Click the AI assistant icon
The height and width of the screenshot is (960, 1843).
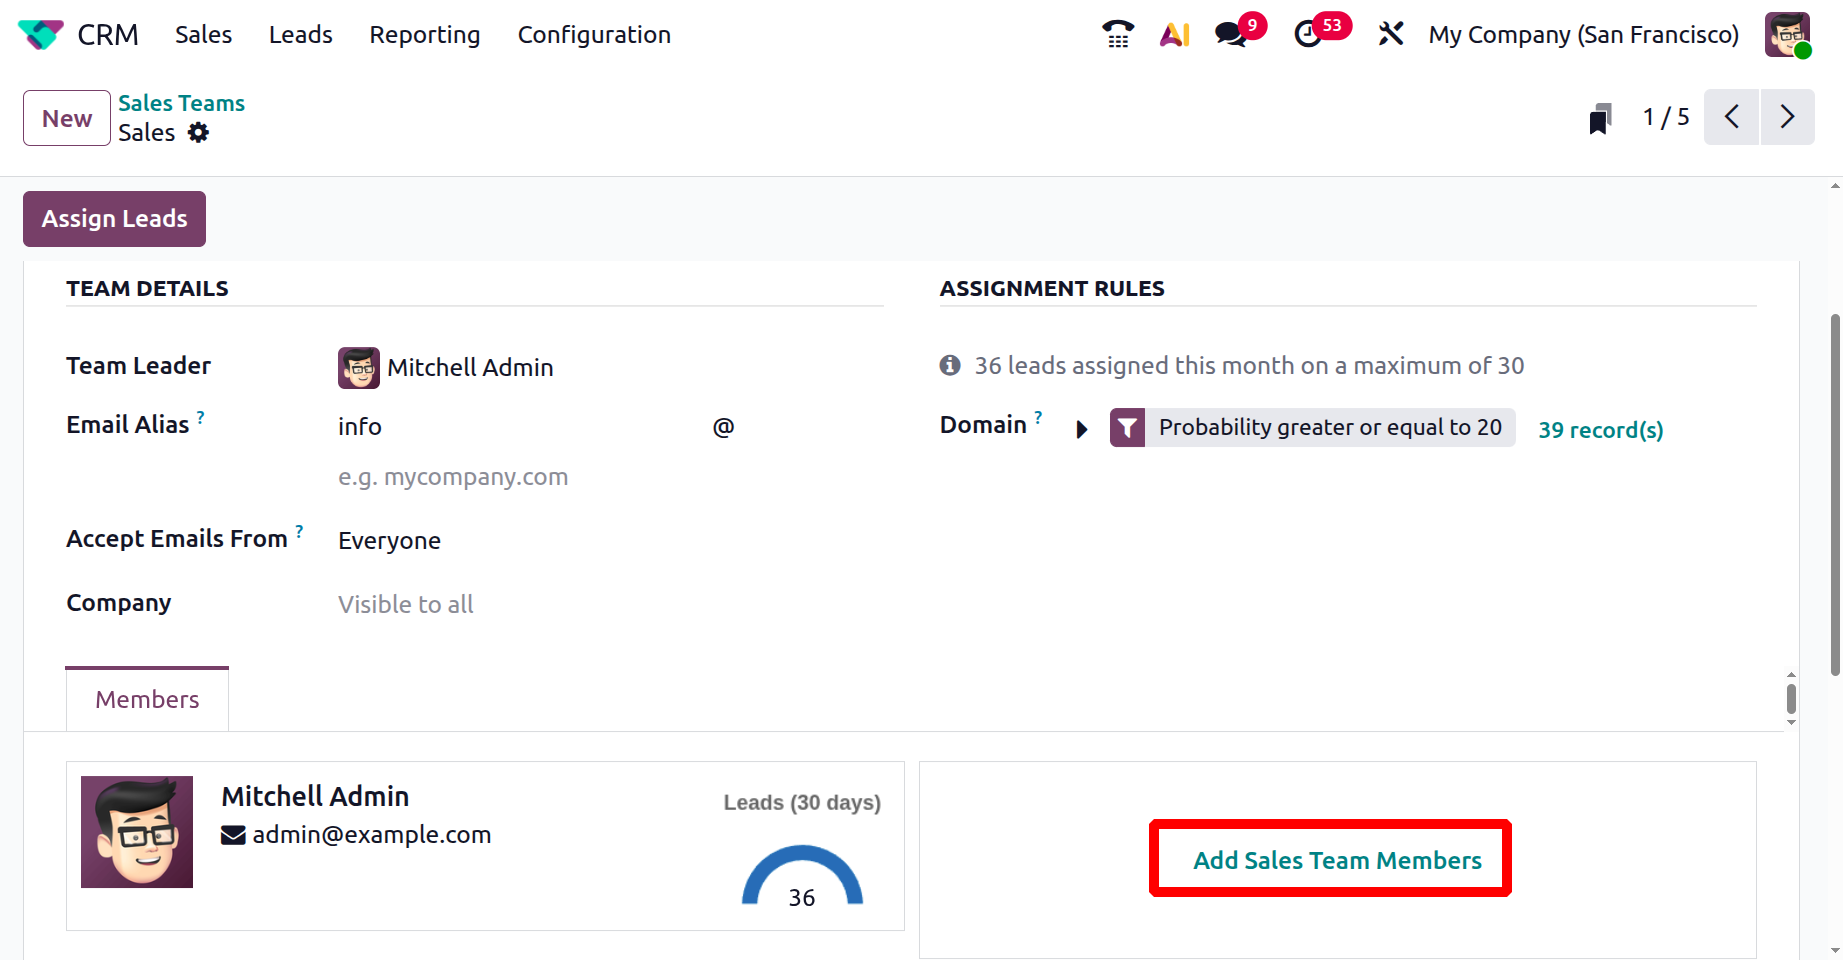point(1175,35)
